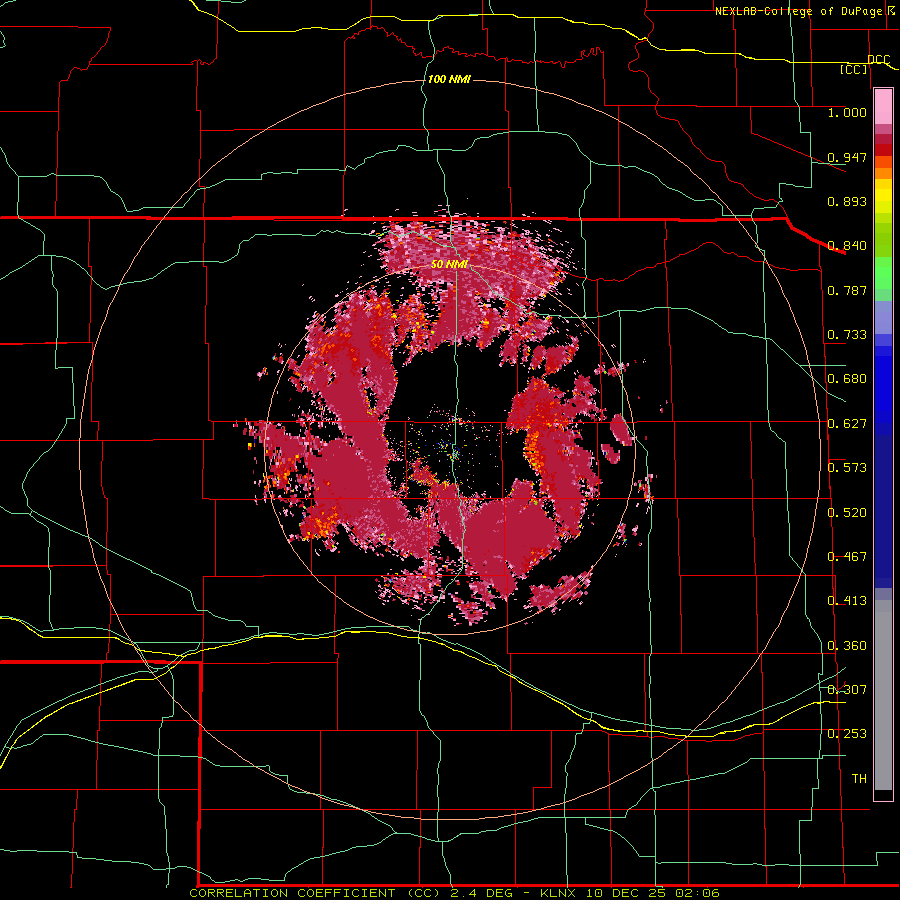This screenshot has width=900, height=900.
Task: Click the 100 NMI range ring label
Action: coord(449,79)
